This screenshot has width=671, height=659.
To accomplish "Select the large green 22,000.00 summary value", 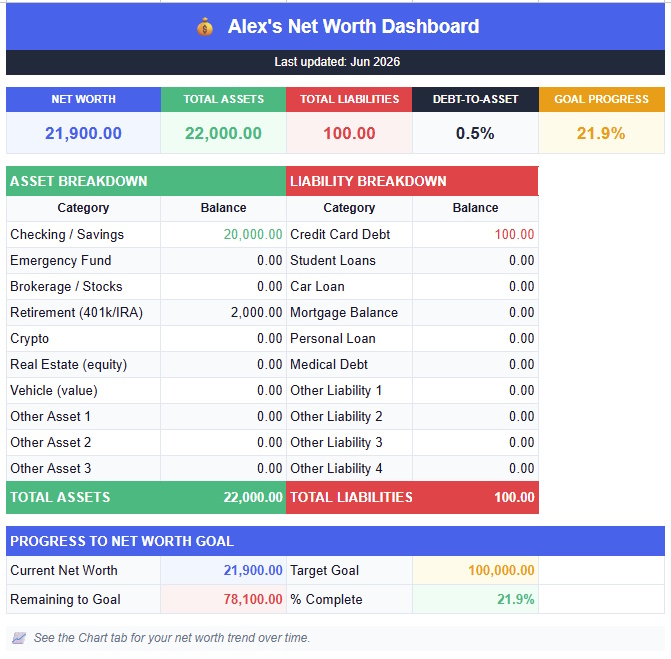I will click(223, 133).
